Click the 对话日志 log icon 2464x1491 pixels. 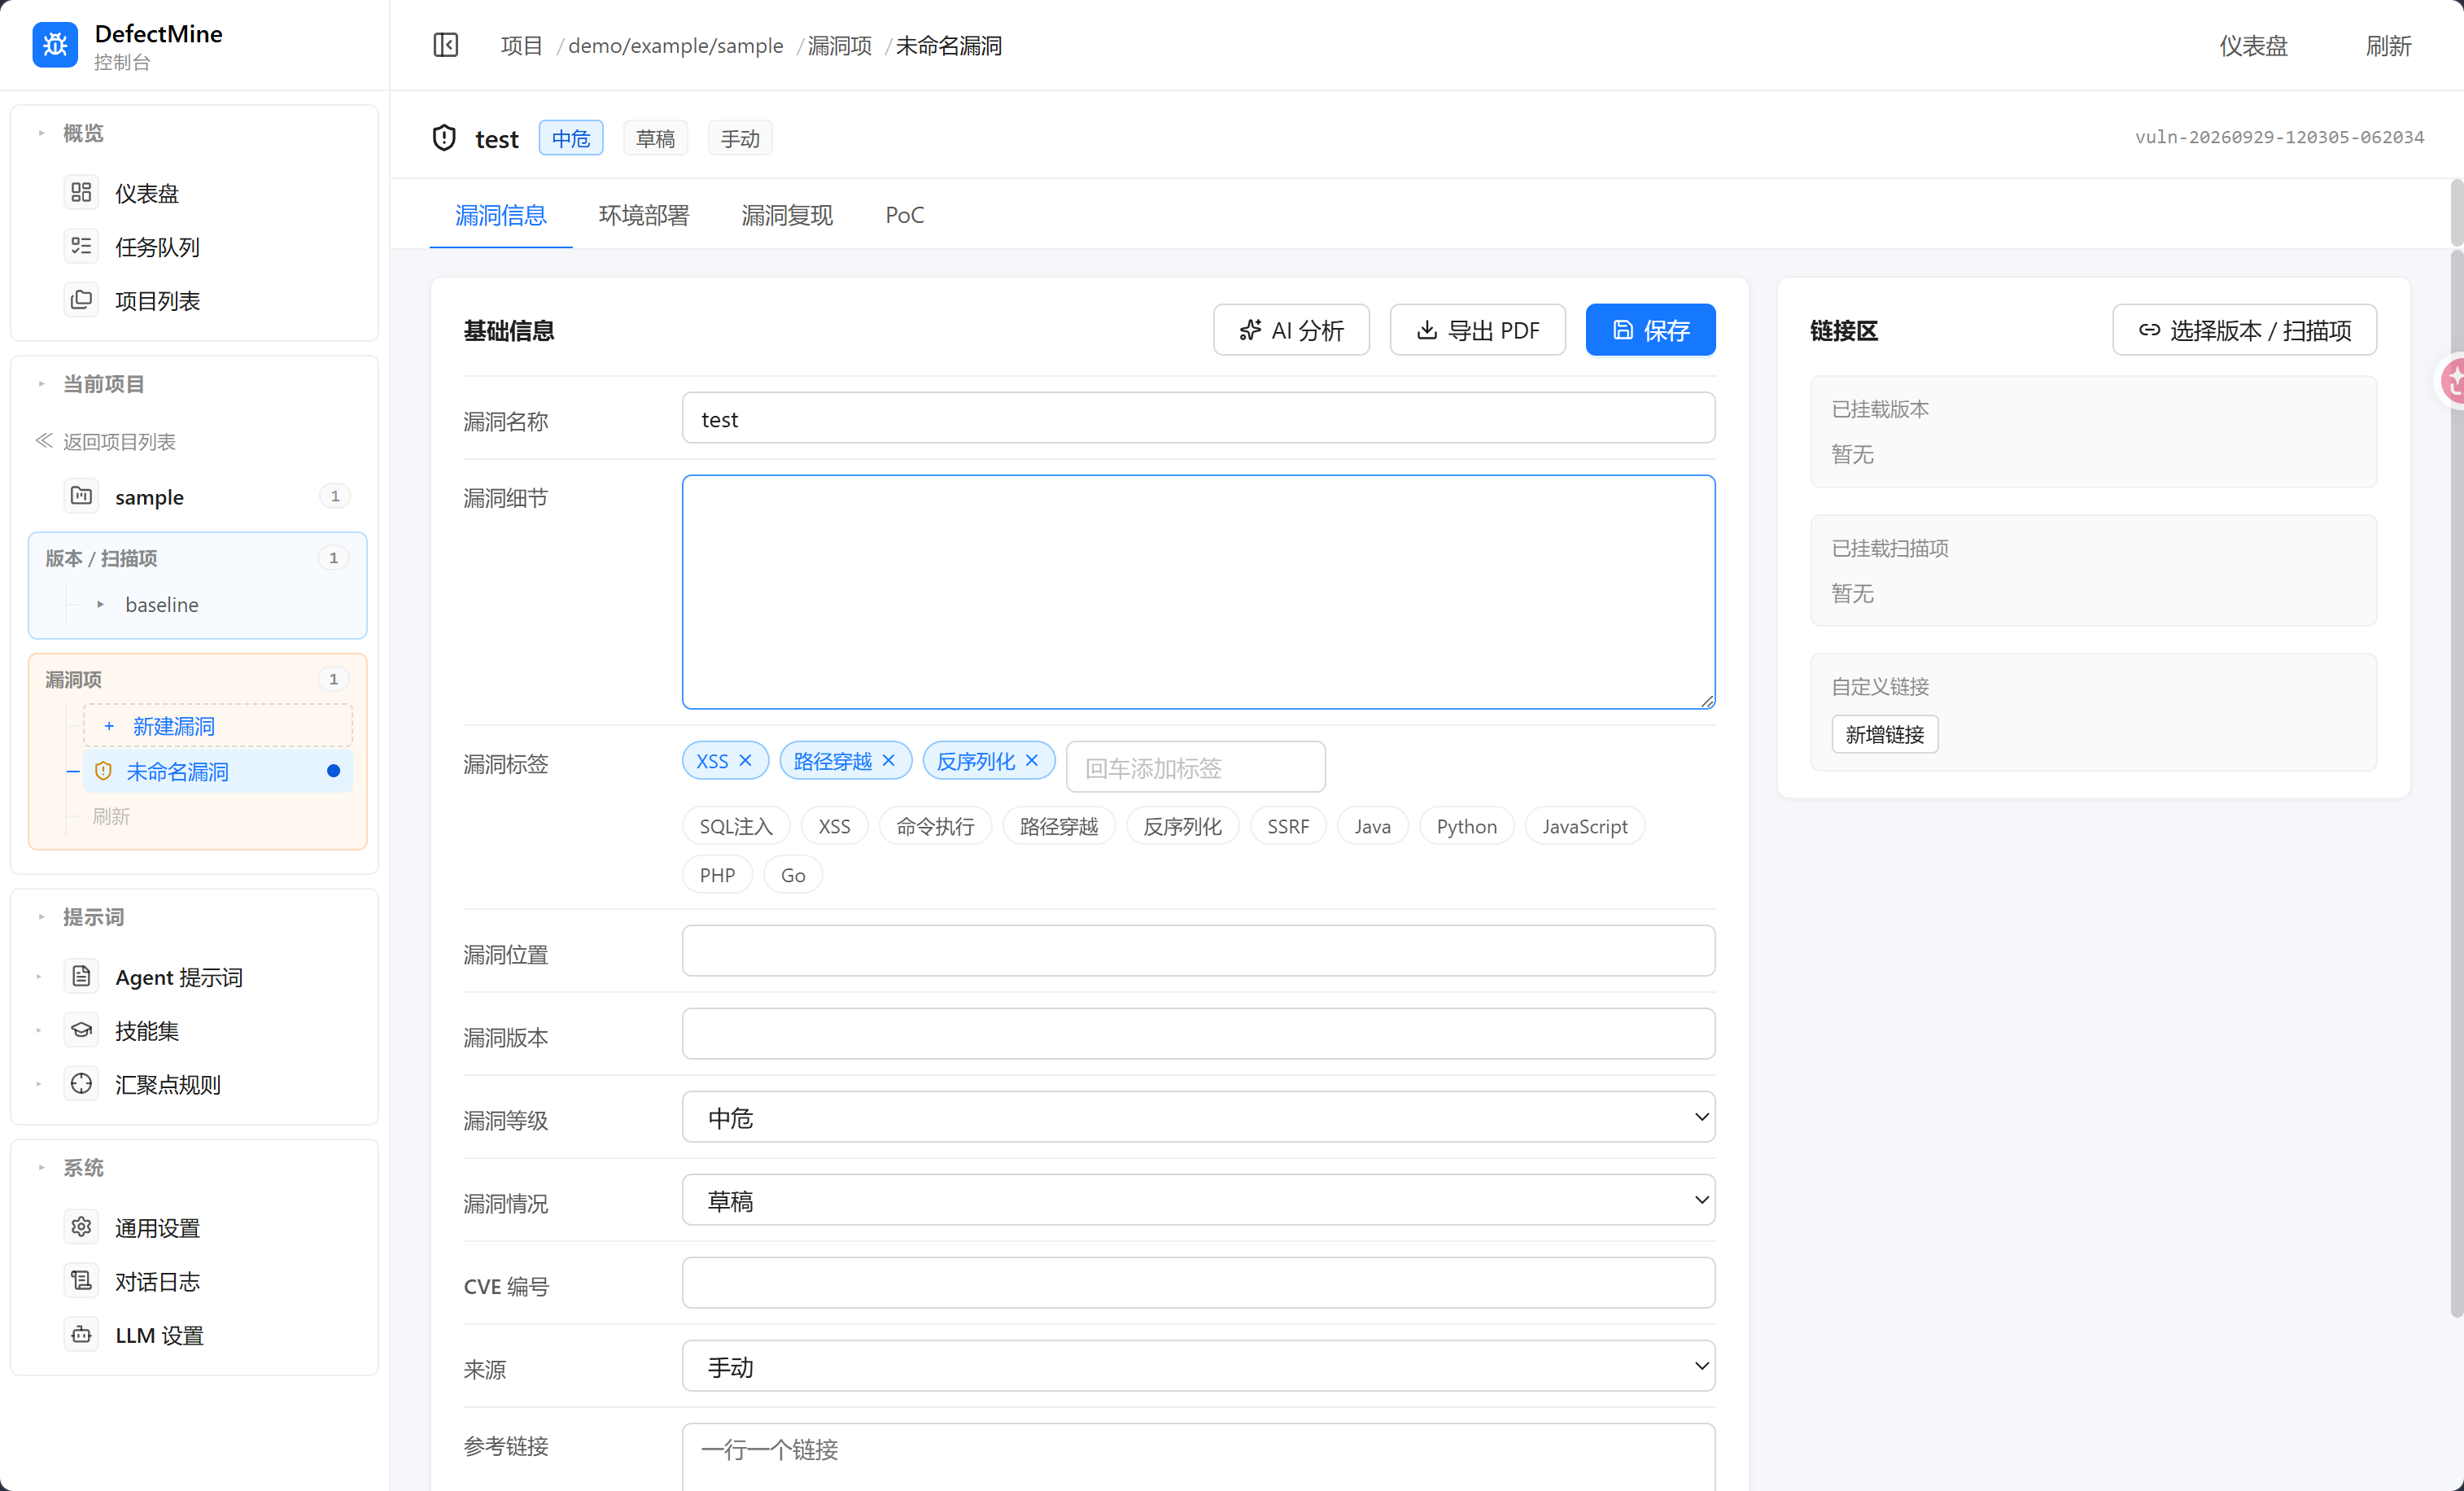[x=81, y=1281]
